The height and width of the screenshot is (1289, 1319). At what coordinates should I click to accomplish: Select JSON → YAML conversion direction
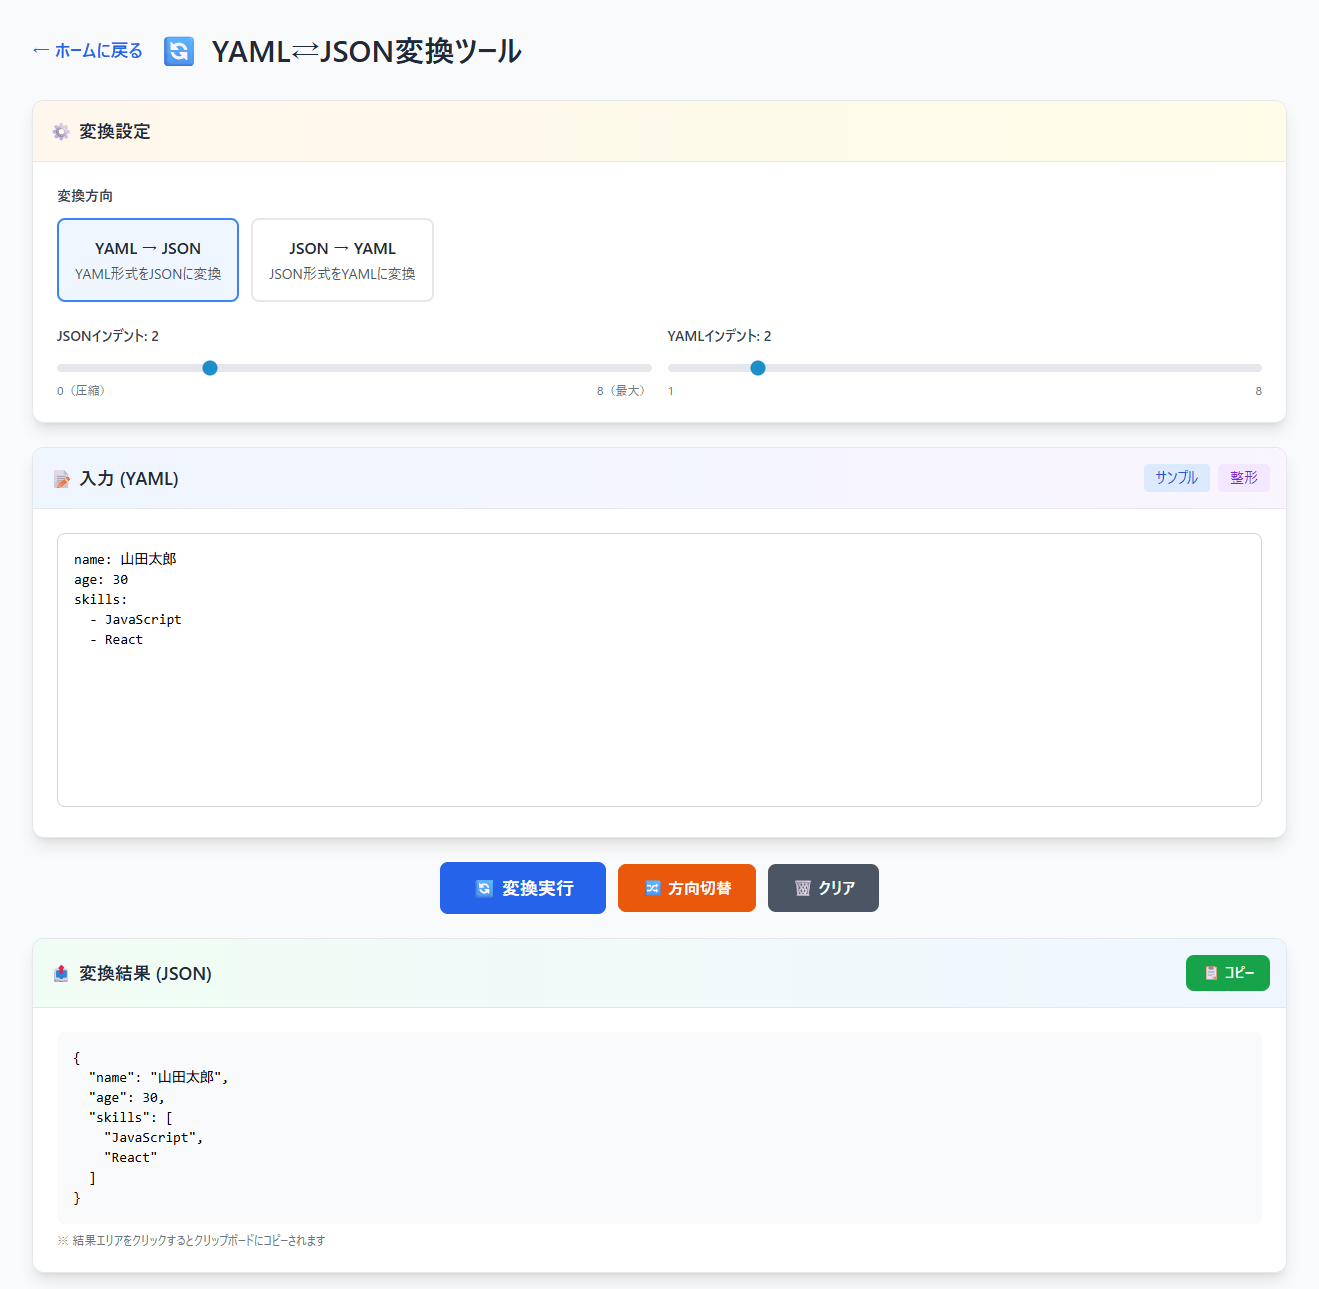342,260
